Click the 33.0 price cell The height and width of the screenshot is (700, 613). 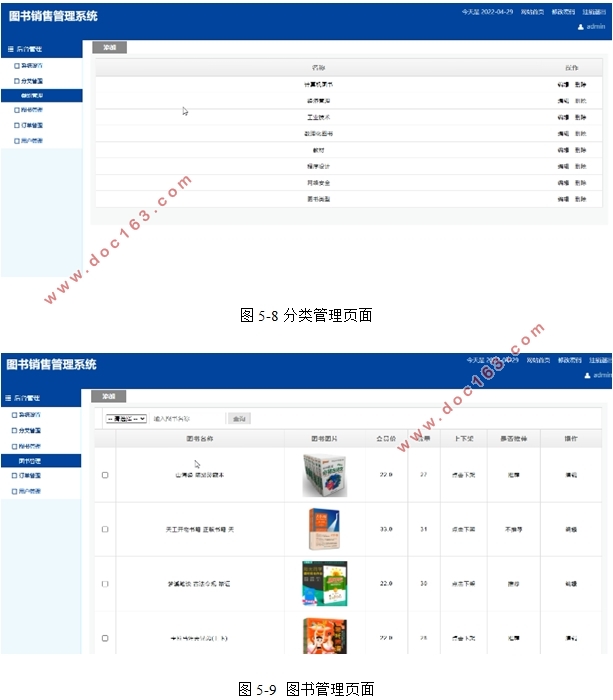(x=386, y=529)
